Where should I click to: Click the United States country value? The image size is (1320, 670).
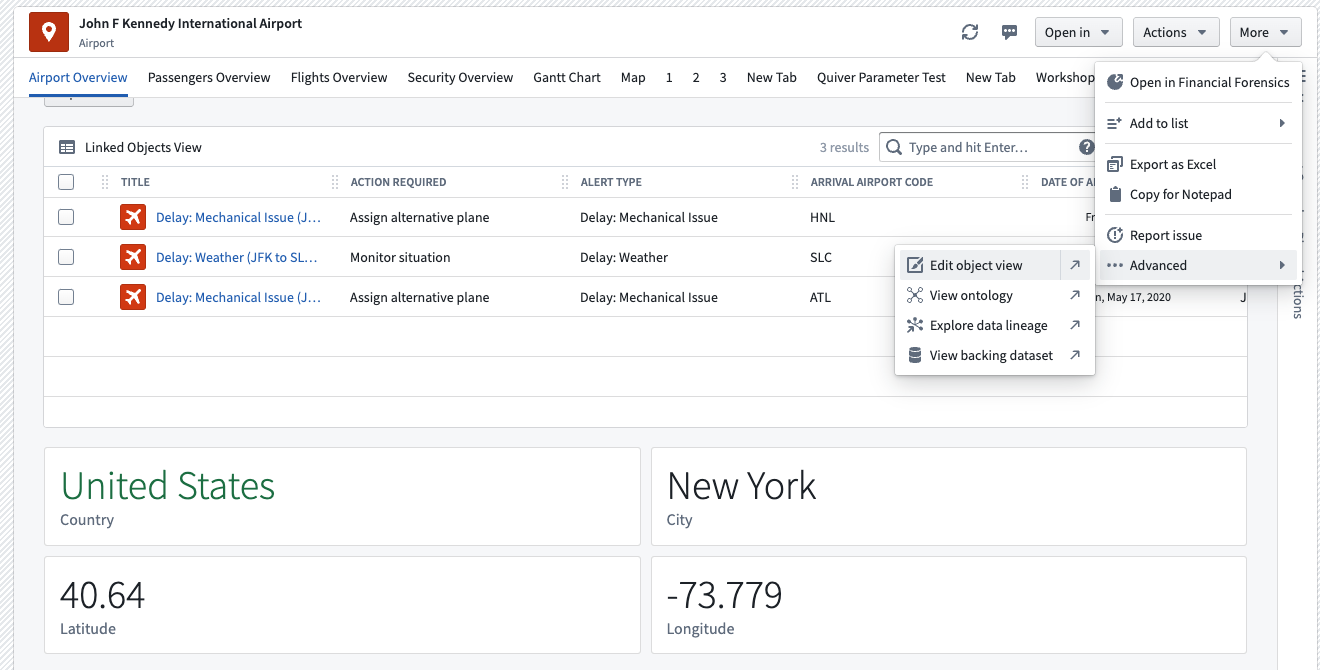coord(168,486)
